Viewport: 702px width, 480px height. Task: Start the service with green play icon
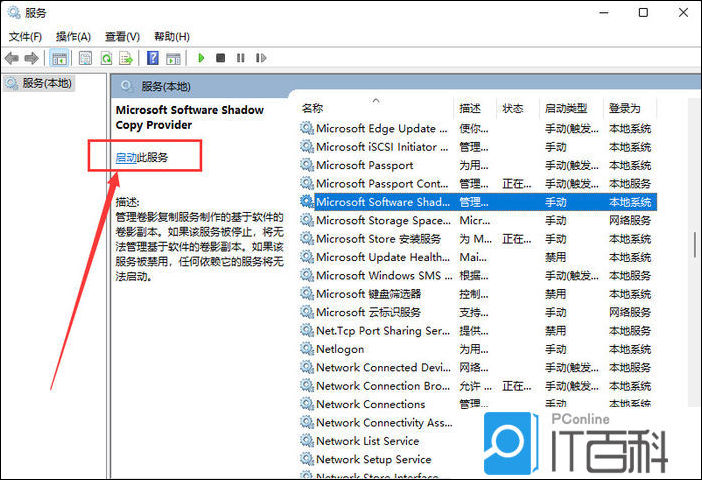tap(201, 58)
